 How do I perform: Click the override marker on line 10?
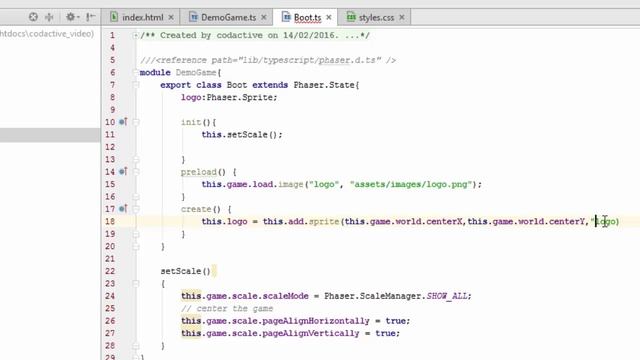(x=123, y=122)
